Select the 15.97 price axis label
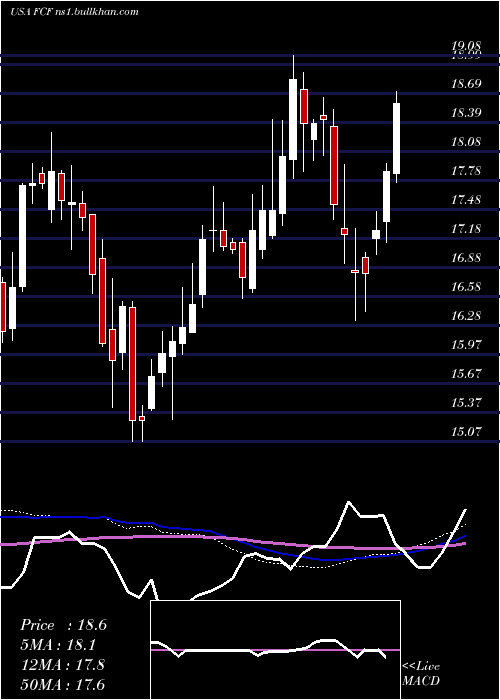The image size is (500, 700). pos(466,345)
